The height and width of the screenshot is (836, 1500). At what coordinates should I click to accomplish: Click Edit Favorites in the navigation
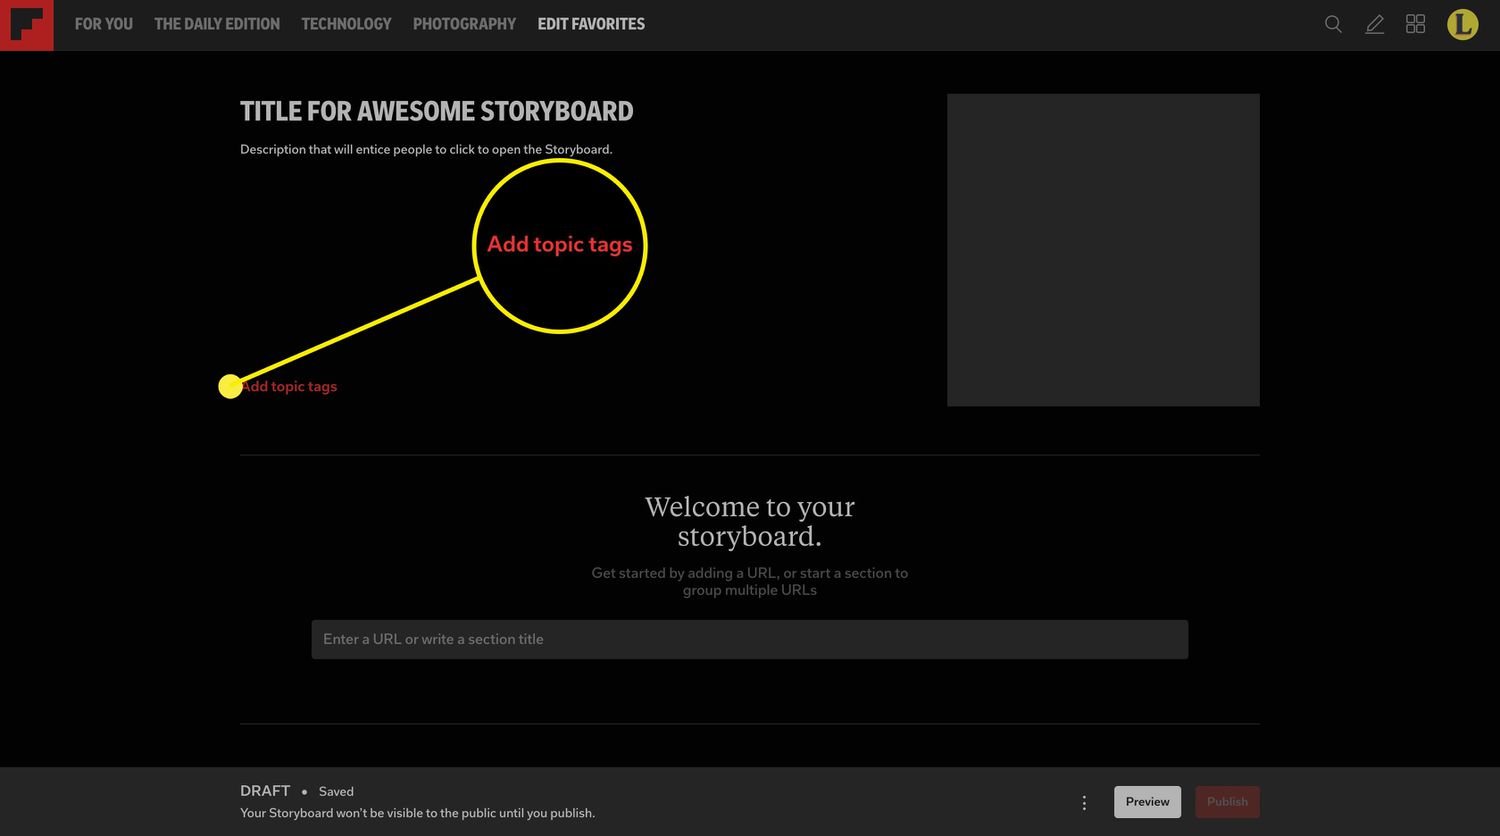pyautogui.click(x=591, y=24)
